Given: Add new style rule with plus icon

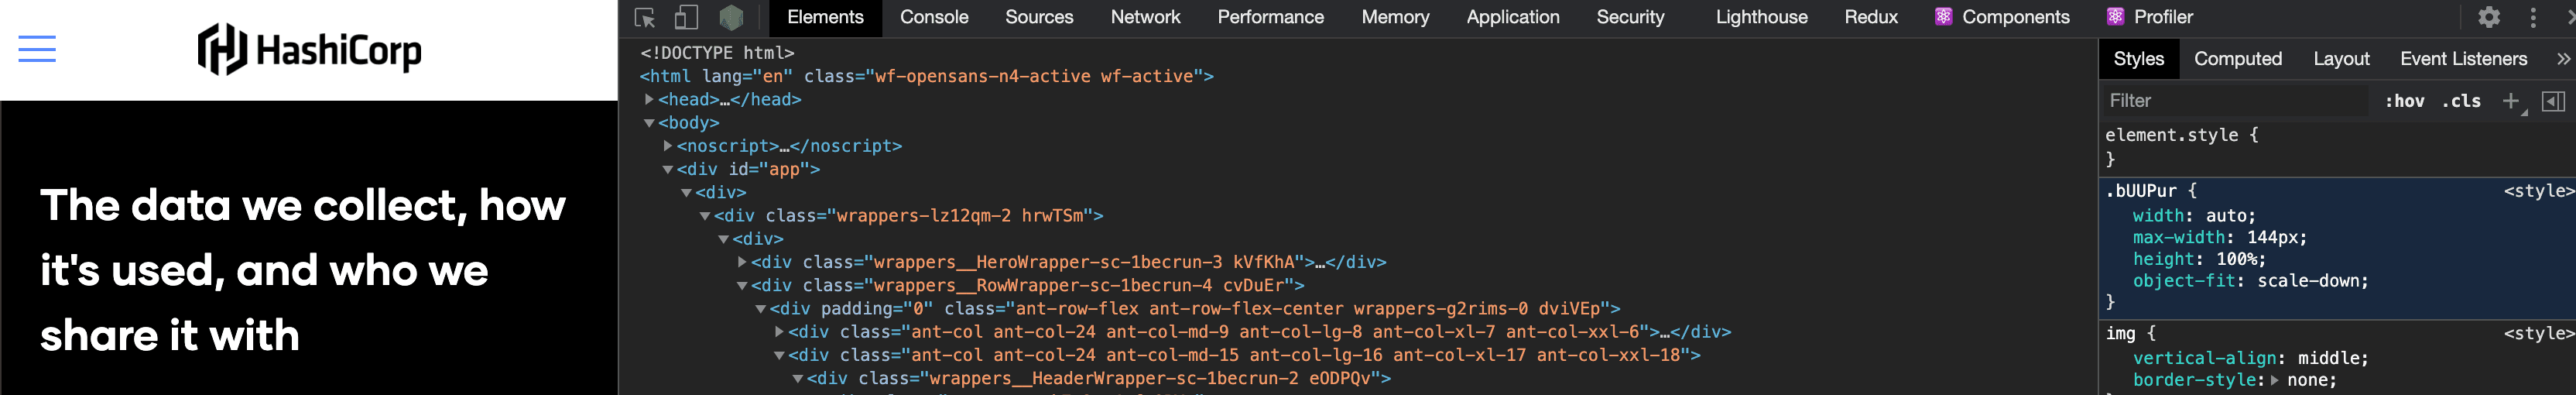Looking at the screenshot, I should pos(2510,101).
